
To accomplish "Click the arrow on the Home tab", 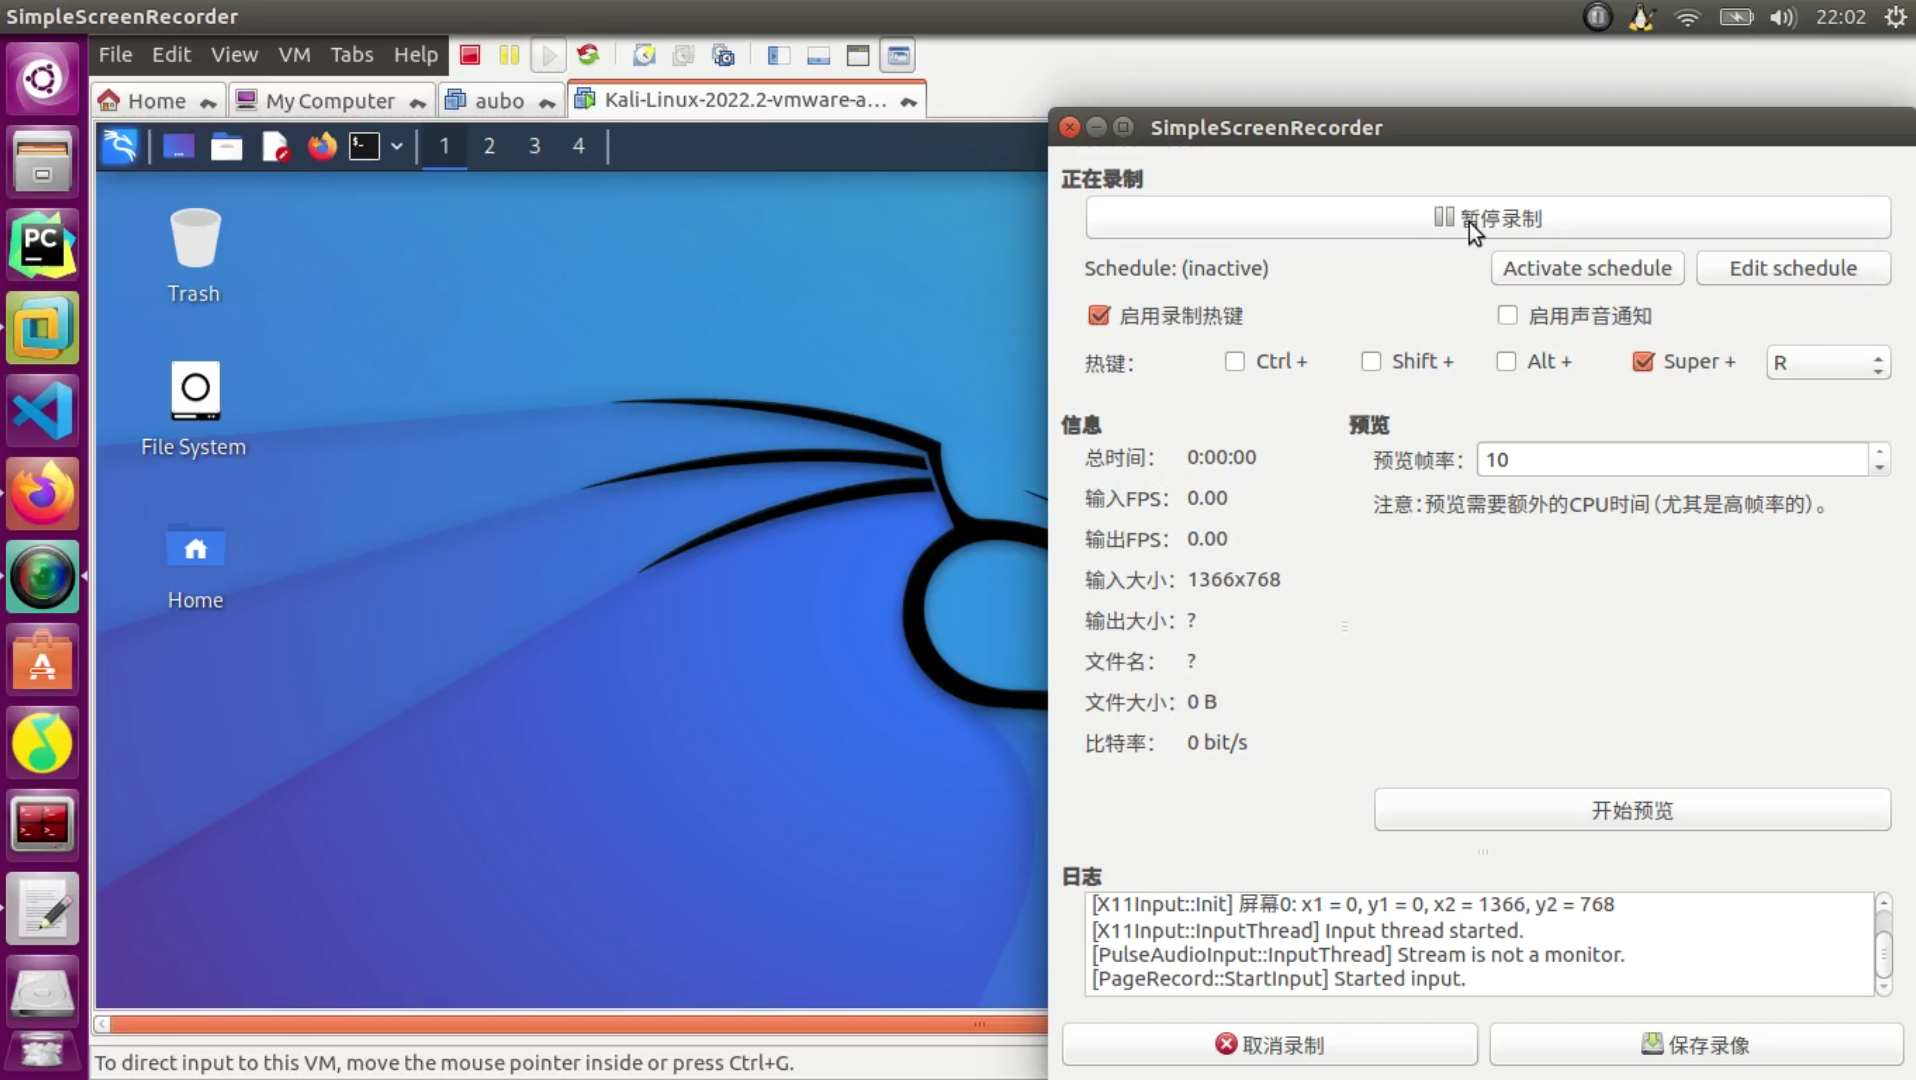I will point(208,102).
